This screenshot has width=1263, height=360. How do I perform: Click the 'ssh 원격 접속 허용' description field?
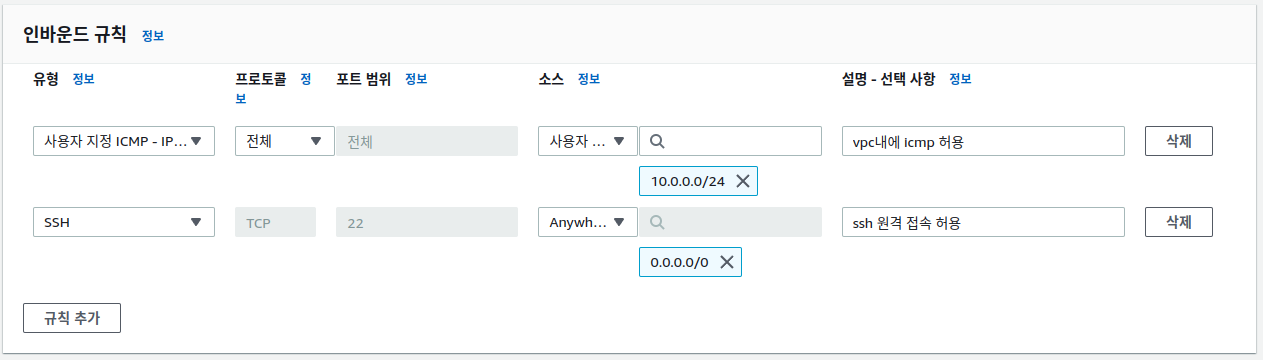(x=984, y=222)
